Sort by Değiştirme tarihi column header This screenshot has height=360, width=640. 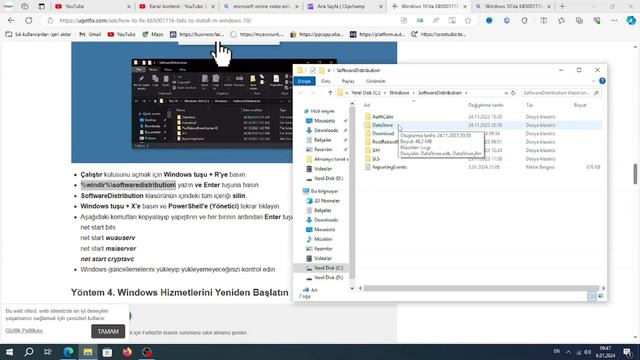tap(485, 105)
